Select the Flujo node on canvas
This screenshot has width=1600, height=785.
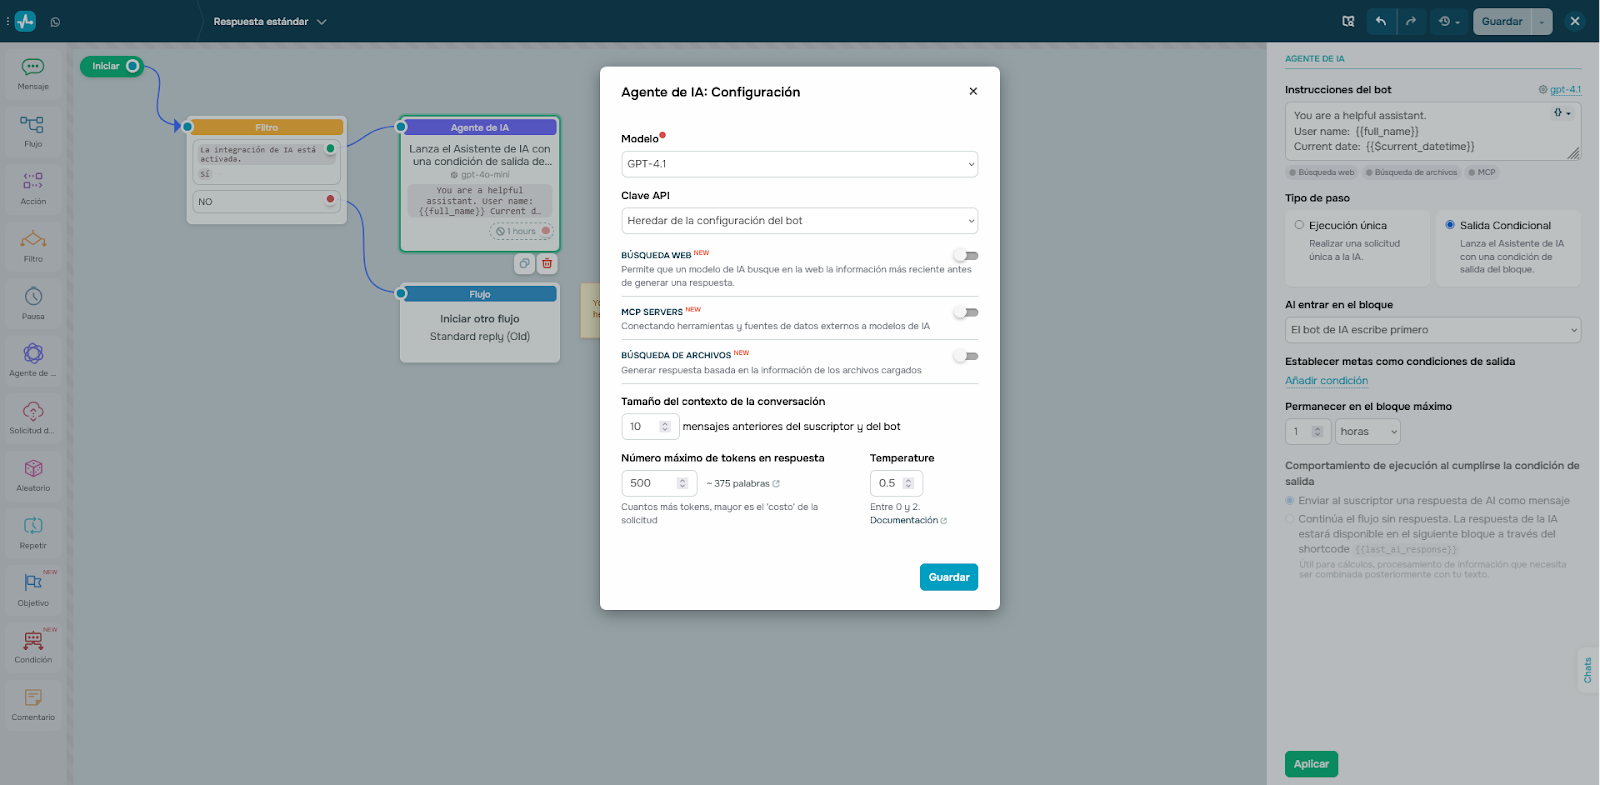click(480, 322)
